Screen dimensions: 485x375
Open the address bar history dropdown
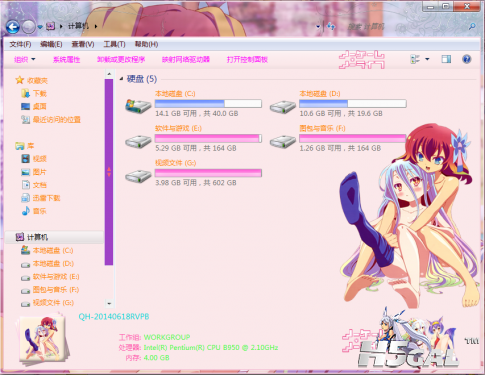coord(318,26)
